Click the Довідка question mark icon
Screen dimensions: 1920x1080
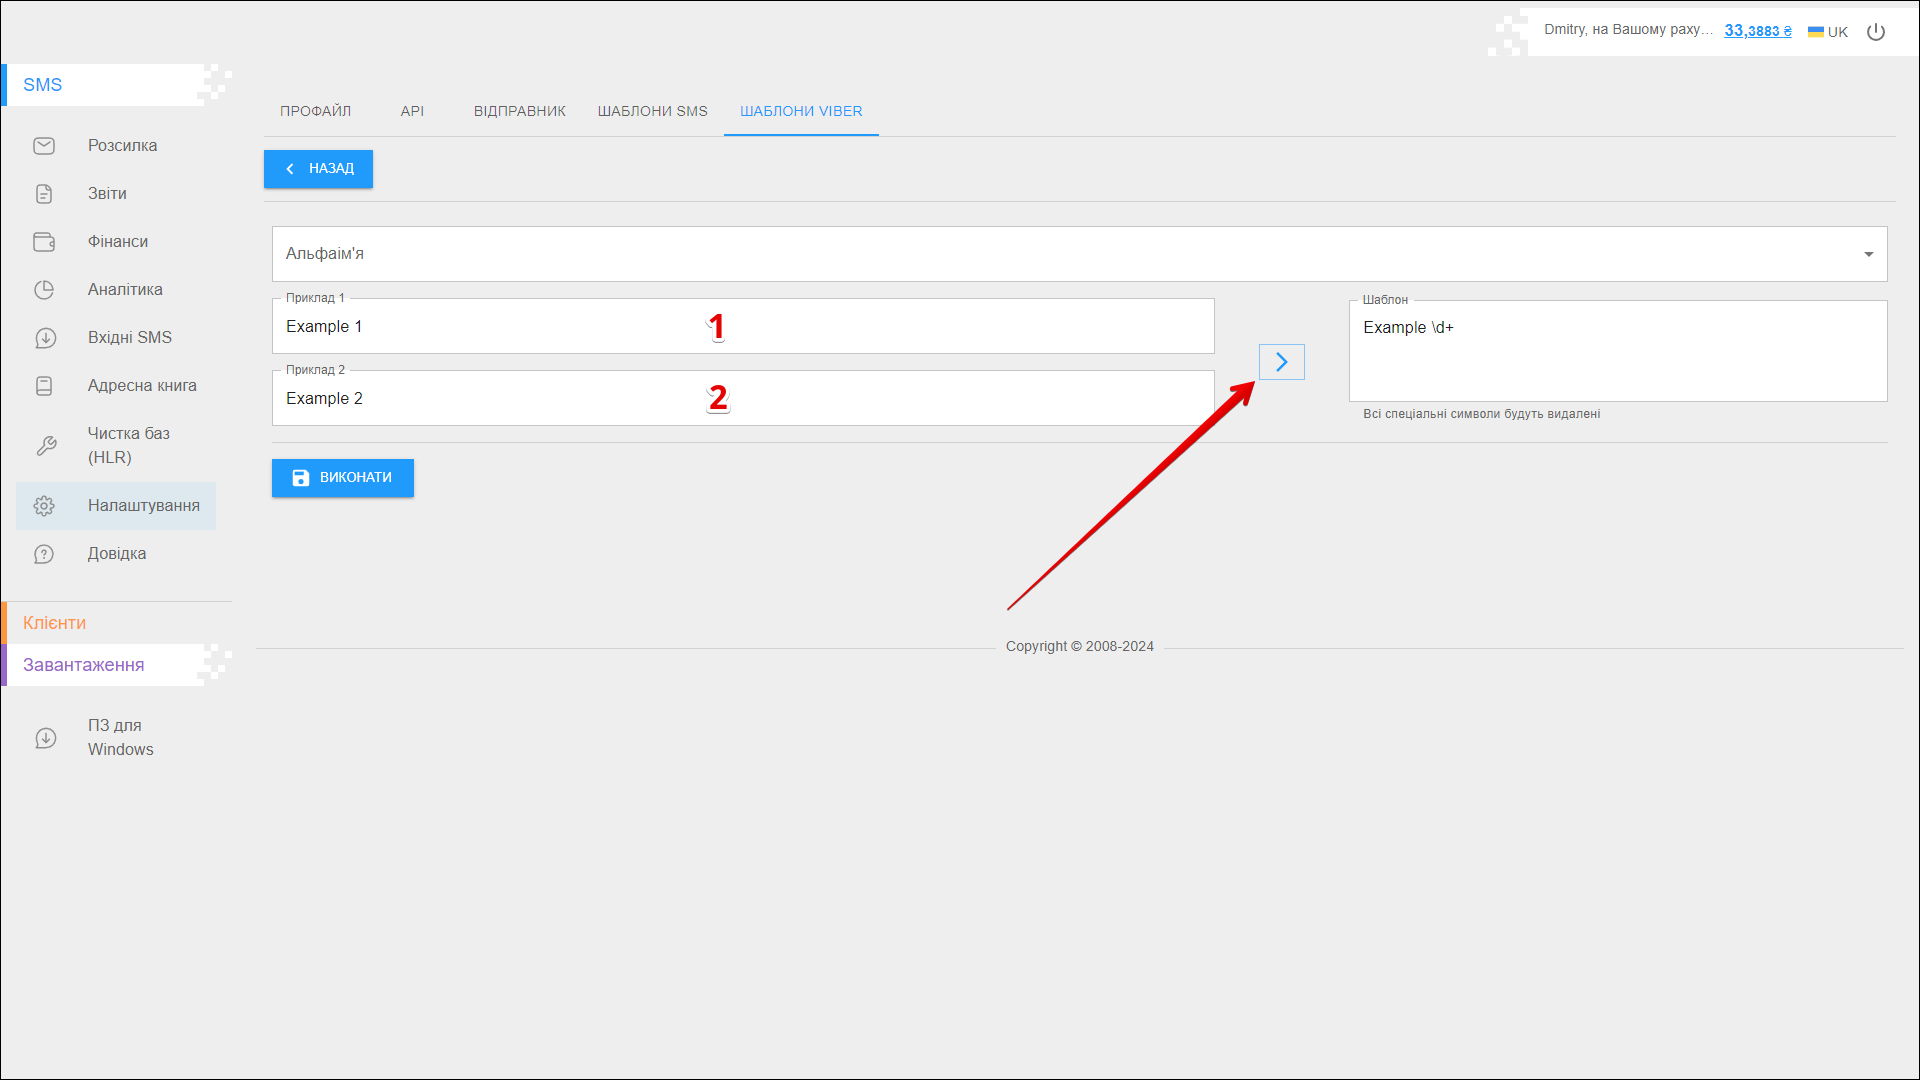(44, 554)
